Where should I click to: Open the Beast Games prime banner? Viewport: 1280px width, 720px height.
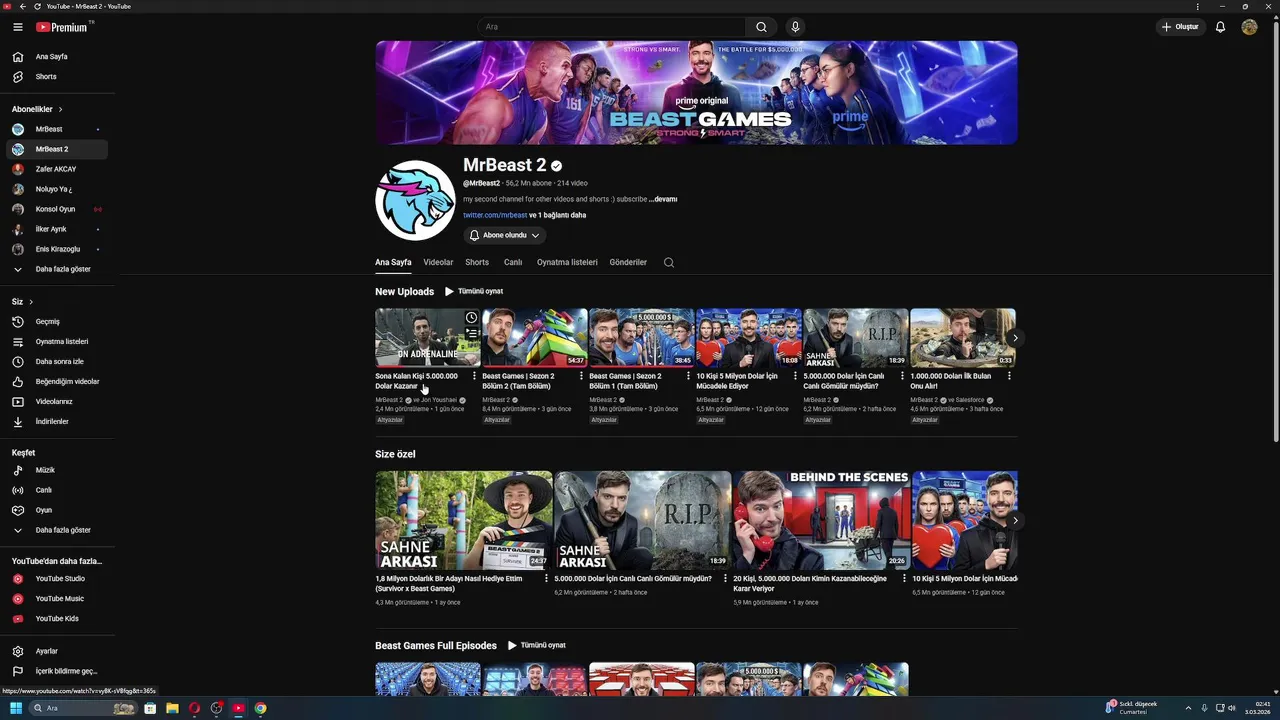(696, 93)
